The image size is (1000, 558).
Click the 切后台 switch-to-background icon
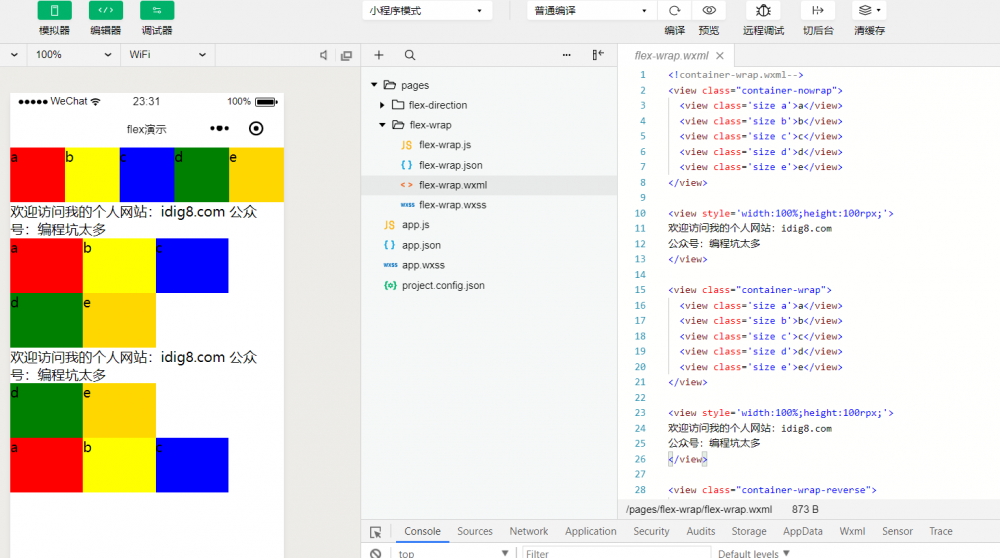pyautogui.click(x=817, y=11)
